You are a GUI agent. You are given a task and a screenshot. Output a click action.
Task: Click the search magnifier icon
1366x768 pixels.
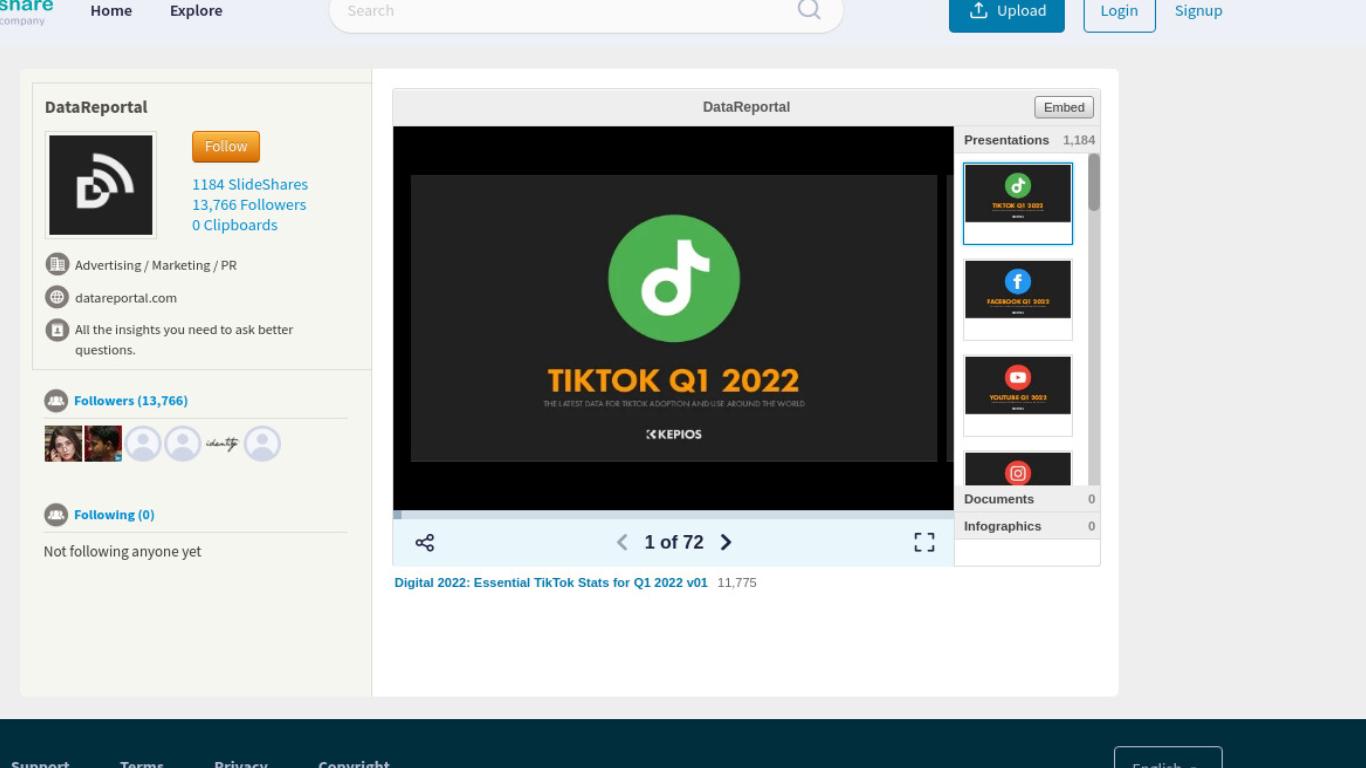point(809,10)
